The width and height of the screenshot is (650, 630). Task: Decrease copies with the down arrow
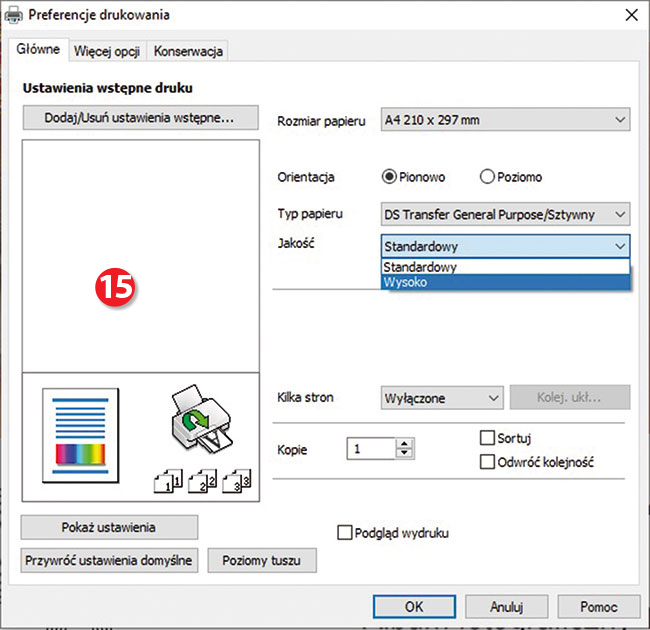coord(404,455)
